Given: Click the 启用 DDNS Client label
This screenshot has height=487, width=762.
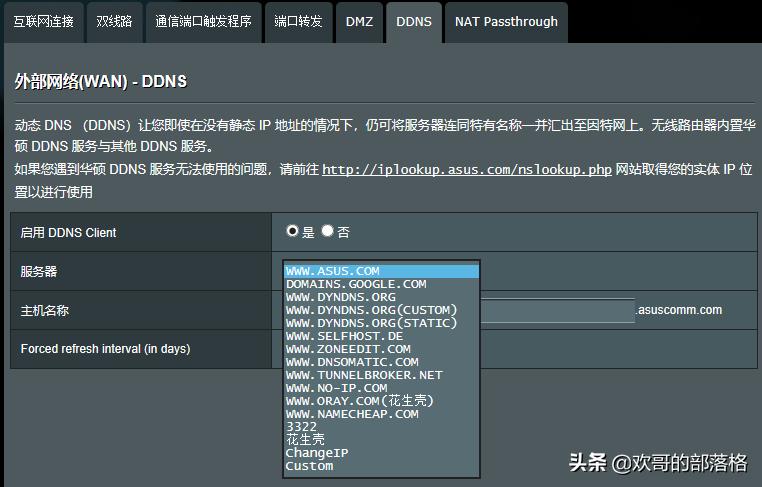Looking at the screenshot, I should 69,233.
